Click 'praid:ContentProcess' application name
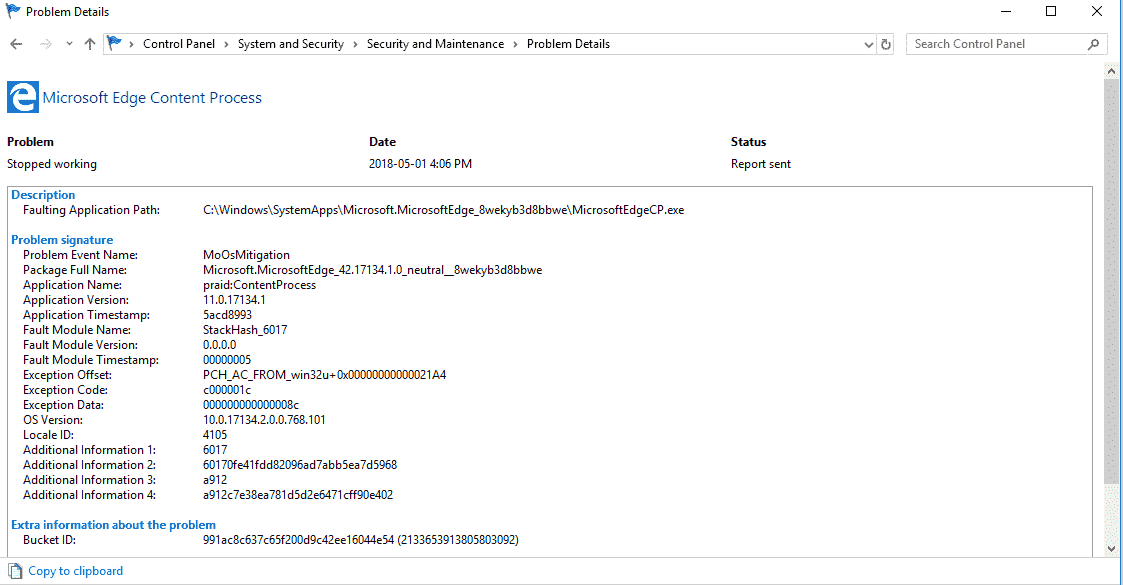The width and height of the screenshot is (1123, 585). [x=259, y=285]
